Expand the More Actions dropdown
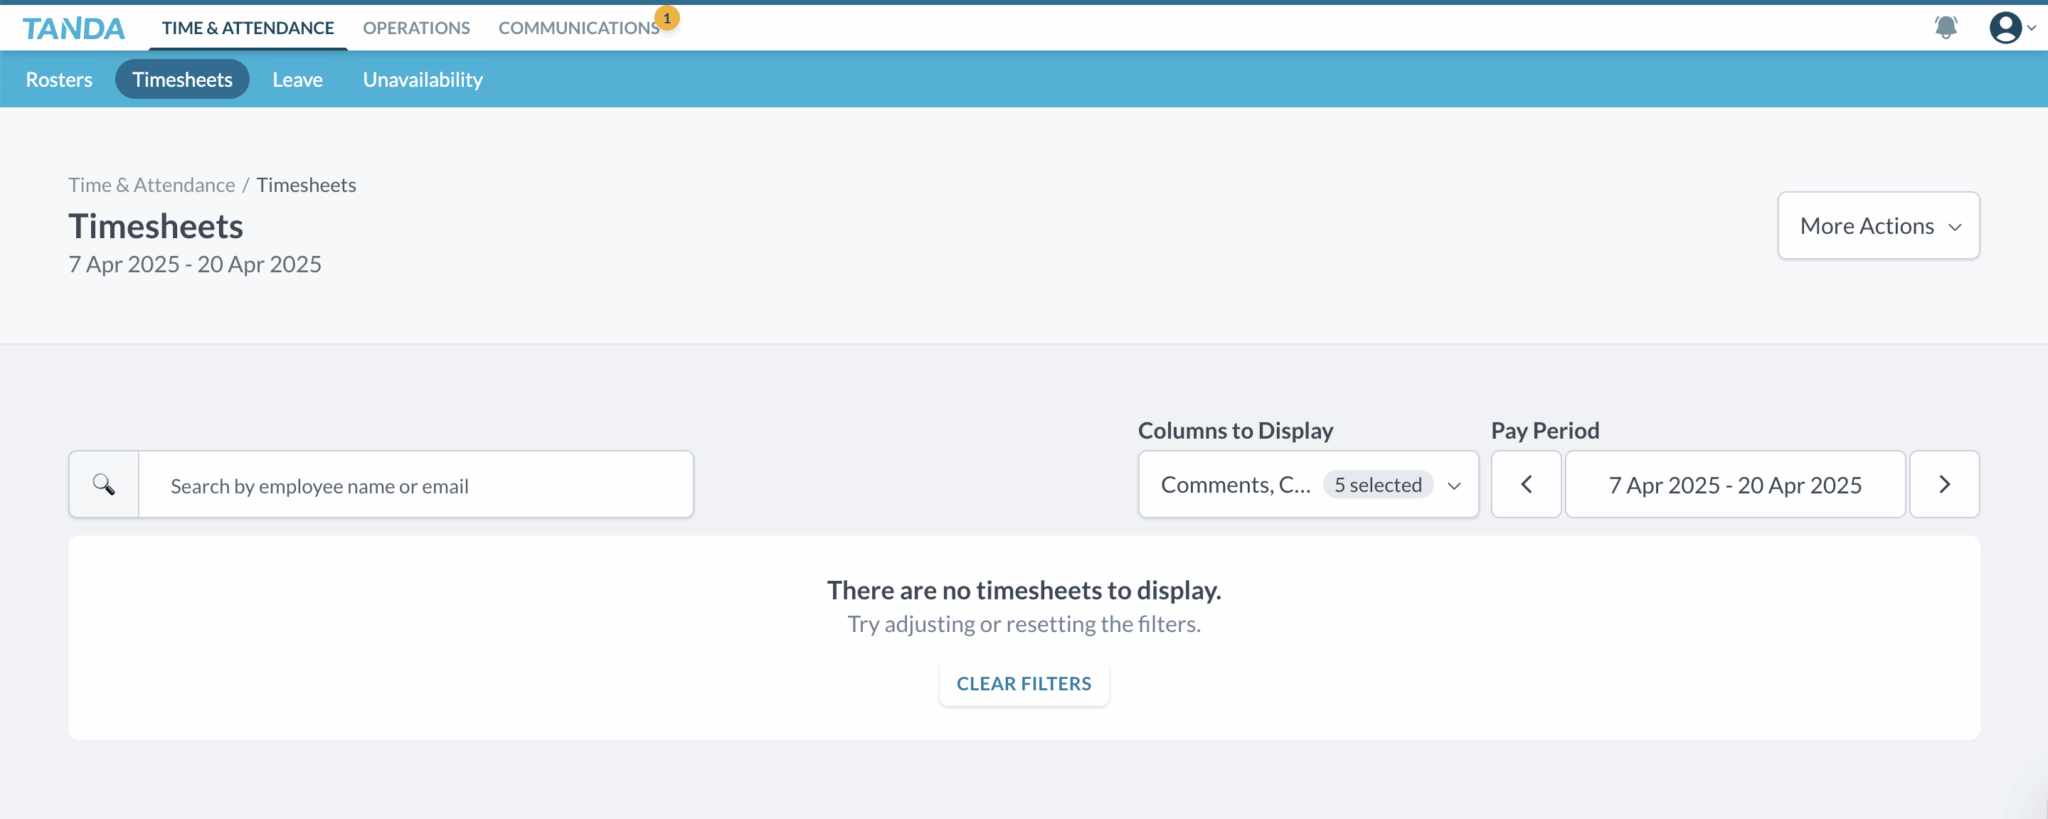The image size is (2048, 819). pyautogui.click(x=1878, y=226)
